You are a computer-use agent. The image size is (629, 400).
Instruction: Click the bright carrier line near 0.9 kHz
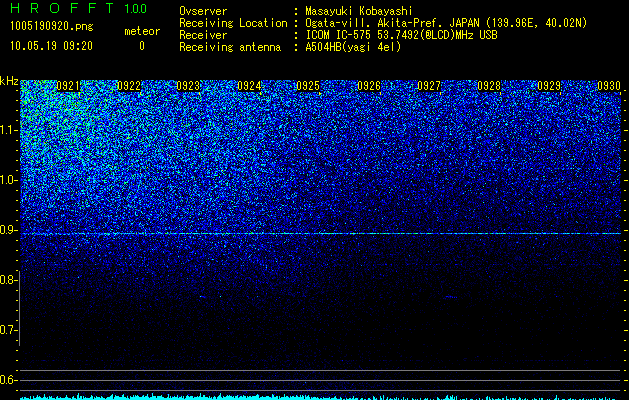point(320,233)
